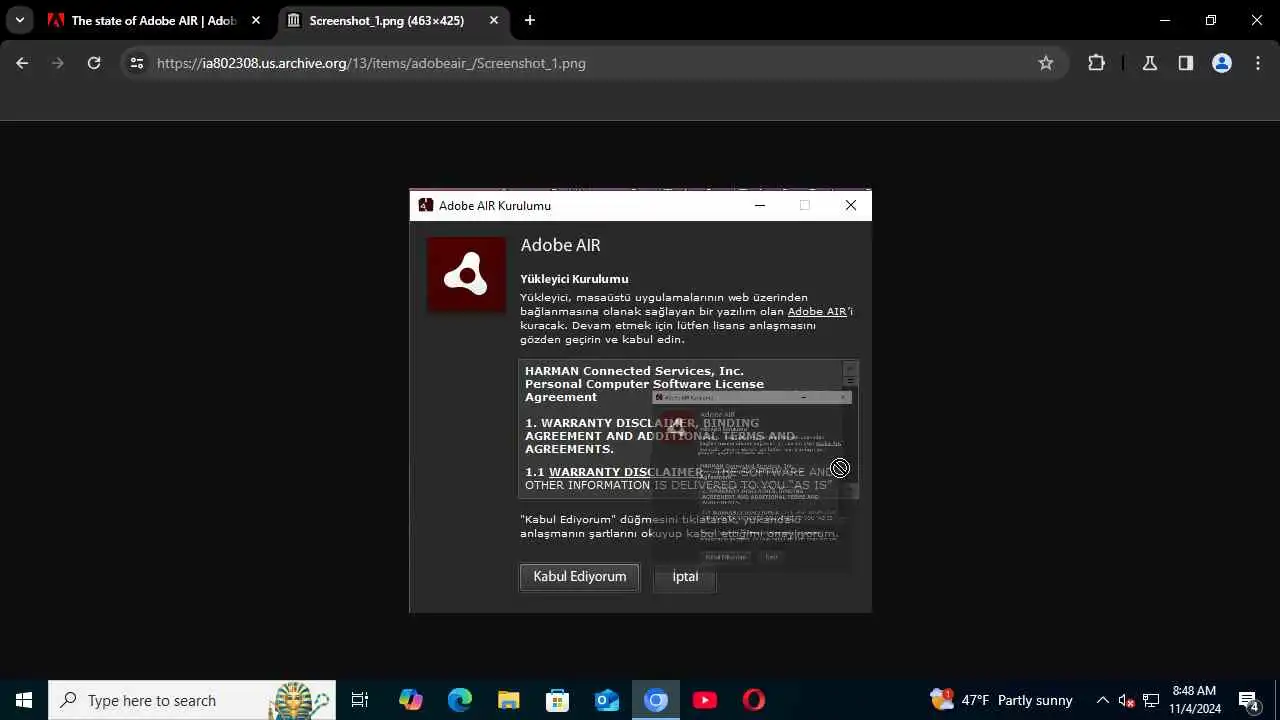Screen dimensions: 1280x720
Task: Click the muted volume tray icon
Action: [1126, 700]
